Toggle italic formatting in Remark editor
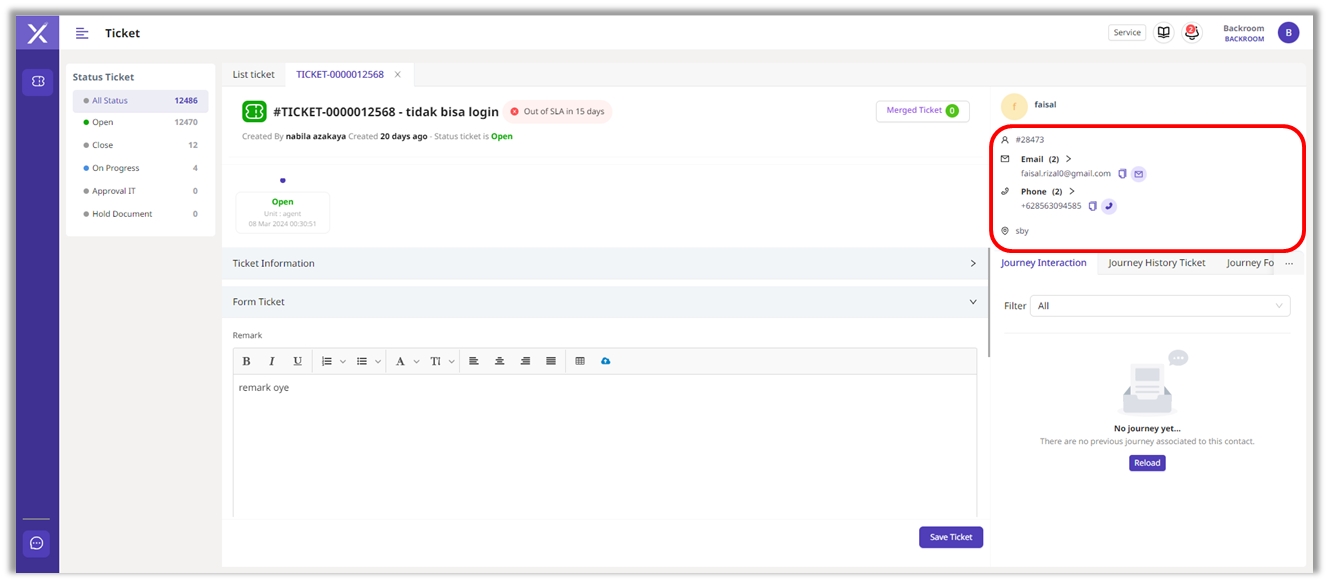The height and width of the screenshot is (582, 1328). (x=271, y=361)
